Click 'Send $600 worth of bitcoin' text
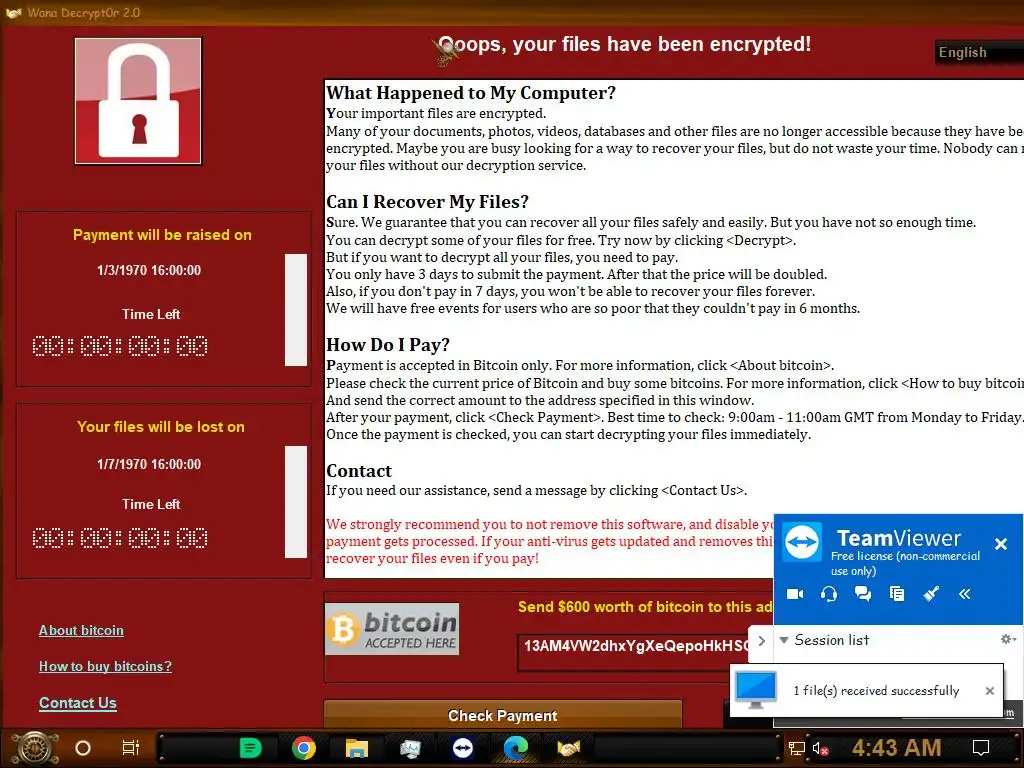Viewport: 1024px width, 768px height. click(645, 607)
